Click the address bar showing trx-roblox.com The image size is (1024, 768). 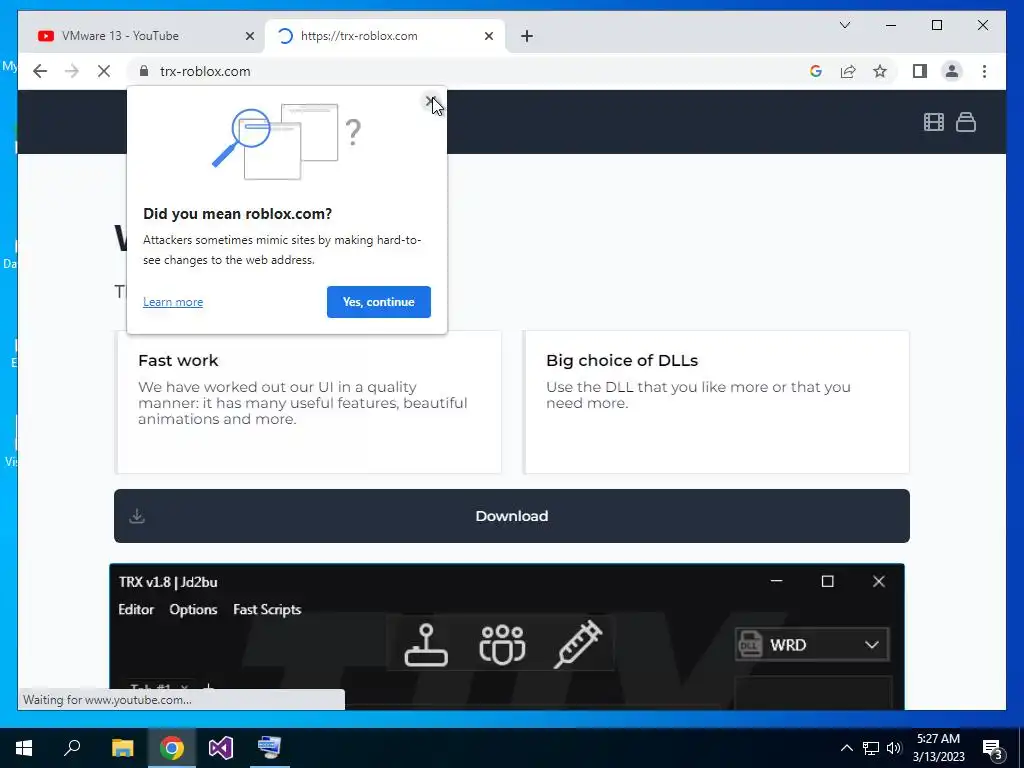pyautogui.click(x=465, y=71)
